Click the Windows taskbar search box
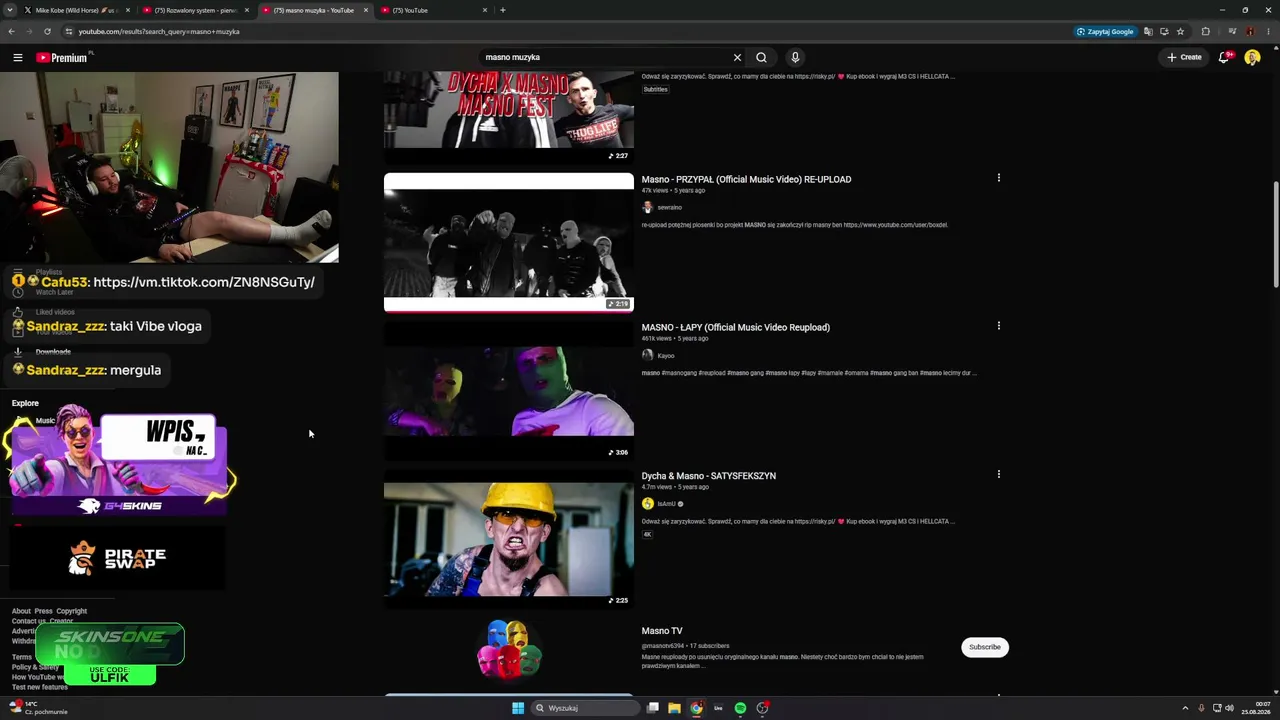 [585, 708]
